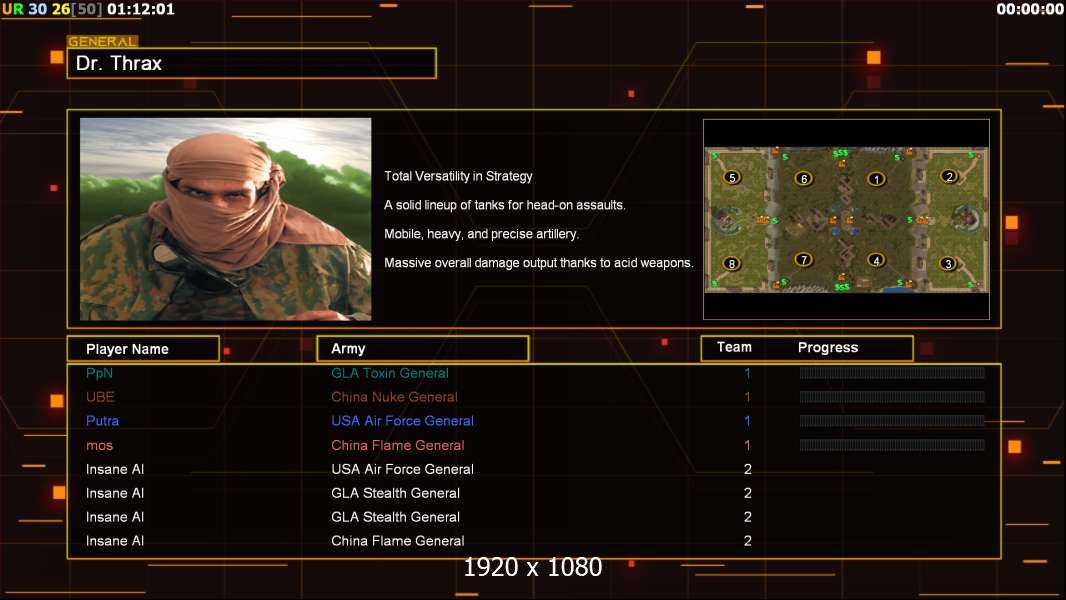Click GLA Toxin General army text
The height and width of the screenshot is (600, 1066).
(390, 373)
